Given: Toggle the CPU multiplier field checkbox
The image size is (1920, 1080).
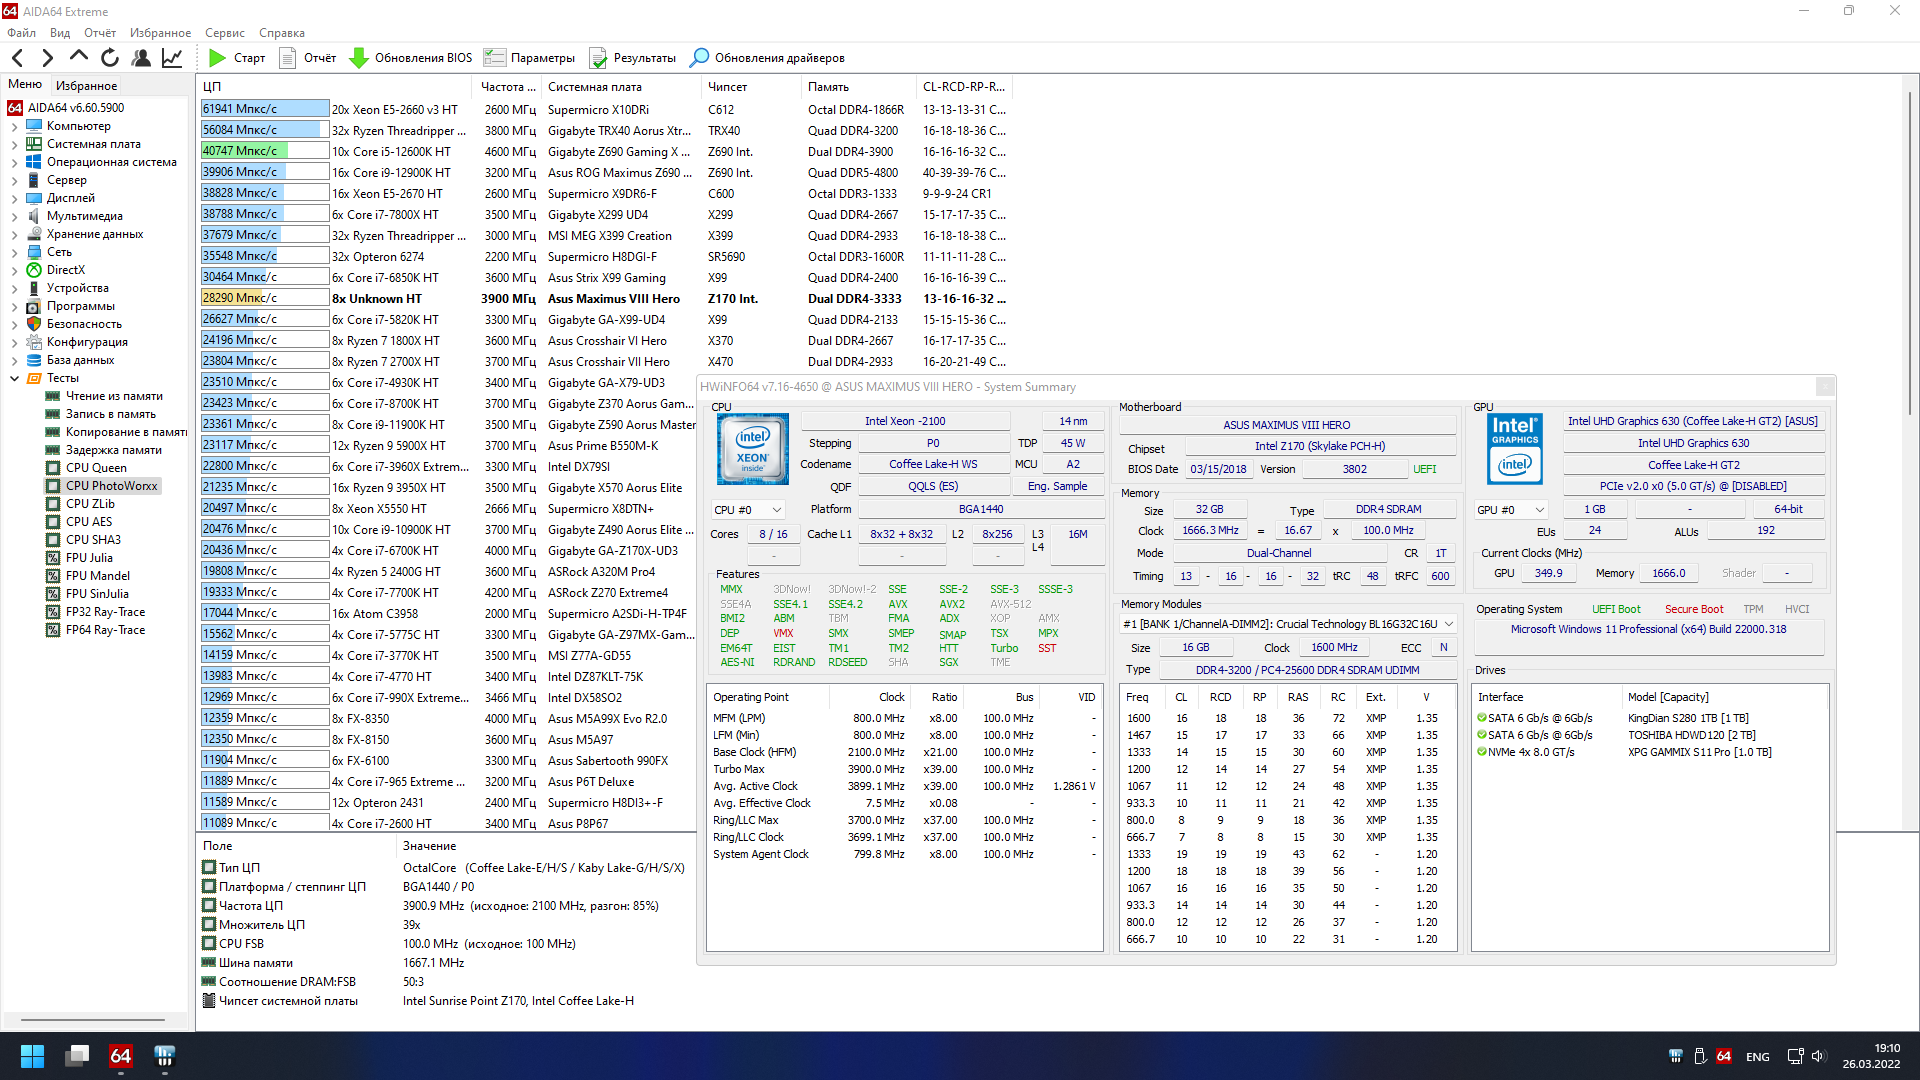Looking at the screenshot, I should coord(209,925).
